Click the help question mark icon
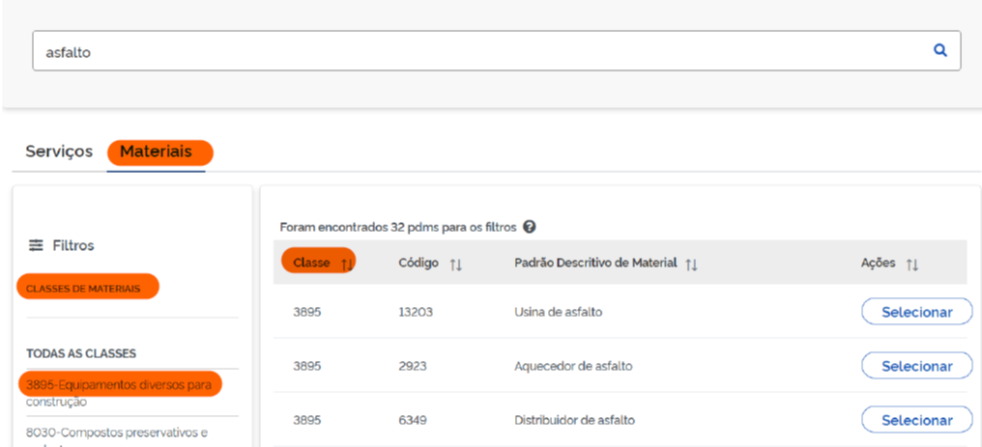This screenshot has height=447, width=982. pyautogui.click(x=529, y=227)
